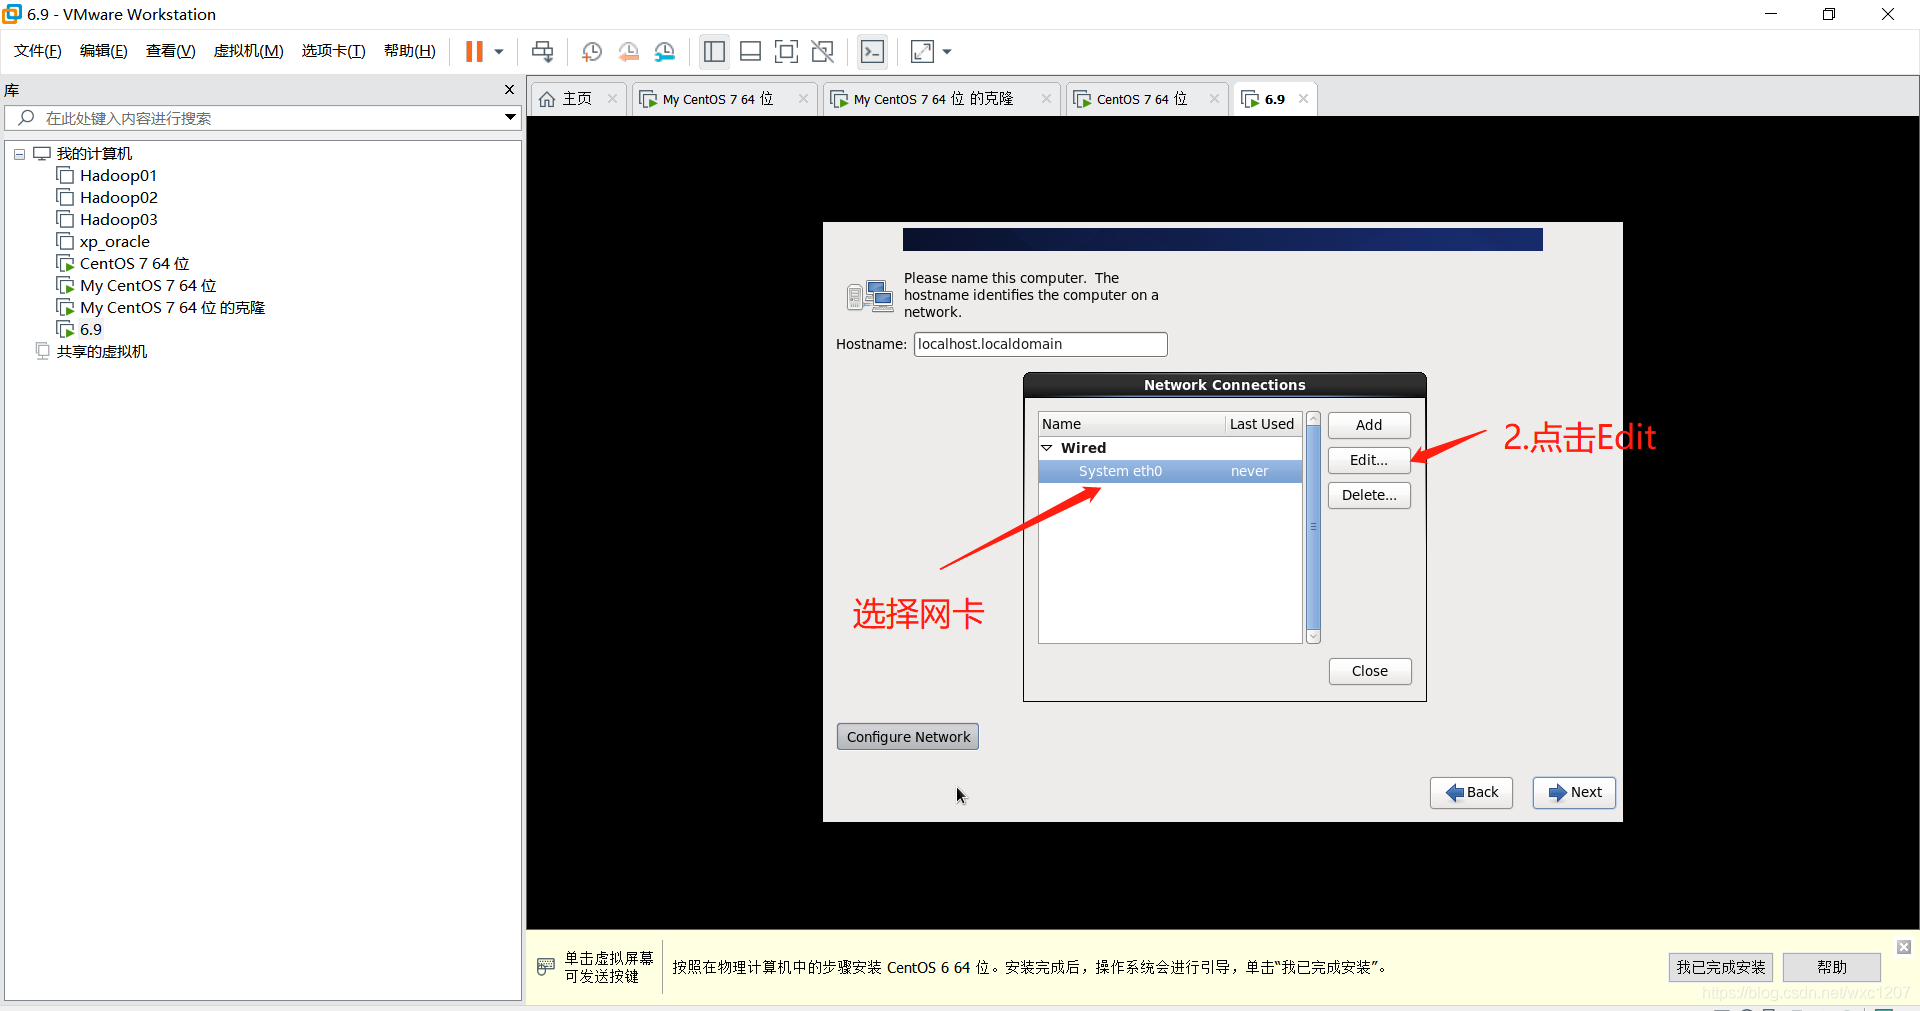Select the 6.9 VM in library tree
This screenshot has height=1011, width=1920.
[90, 330]
